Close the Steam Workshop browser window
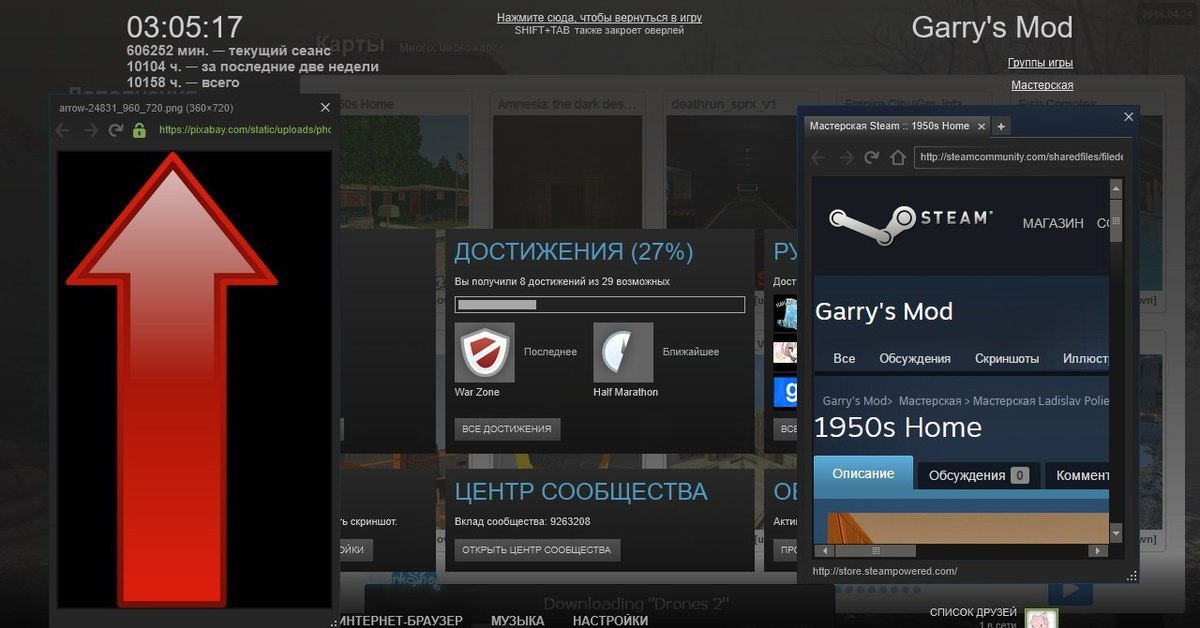The height and width of the screenshot is (628, 1200). 1129,116
